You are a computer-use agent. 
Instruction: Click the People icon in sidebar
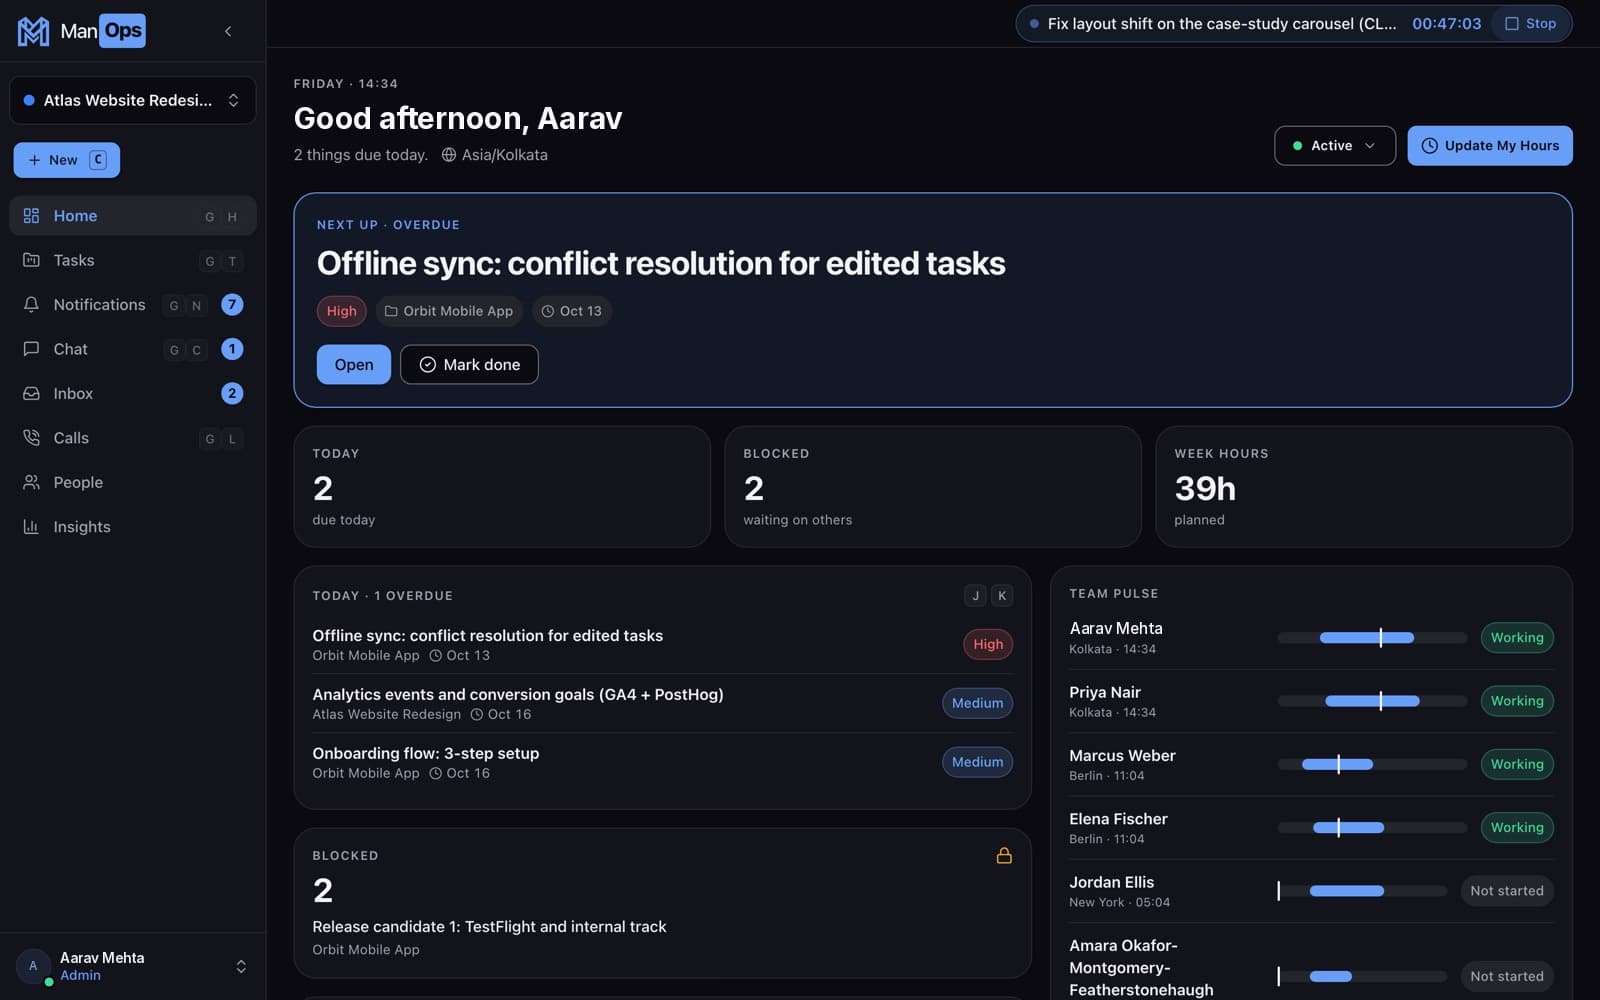31,482
